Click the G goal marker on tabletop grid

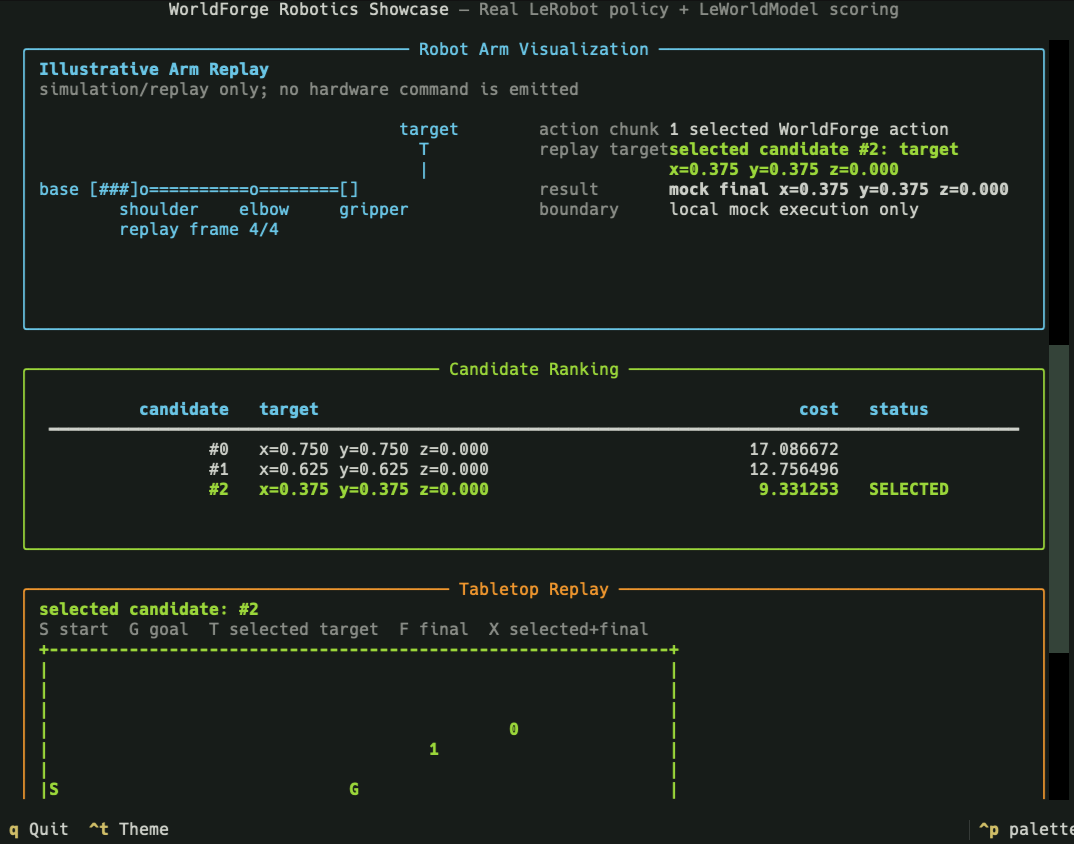pos(354,789)
